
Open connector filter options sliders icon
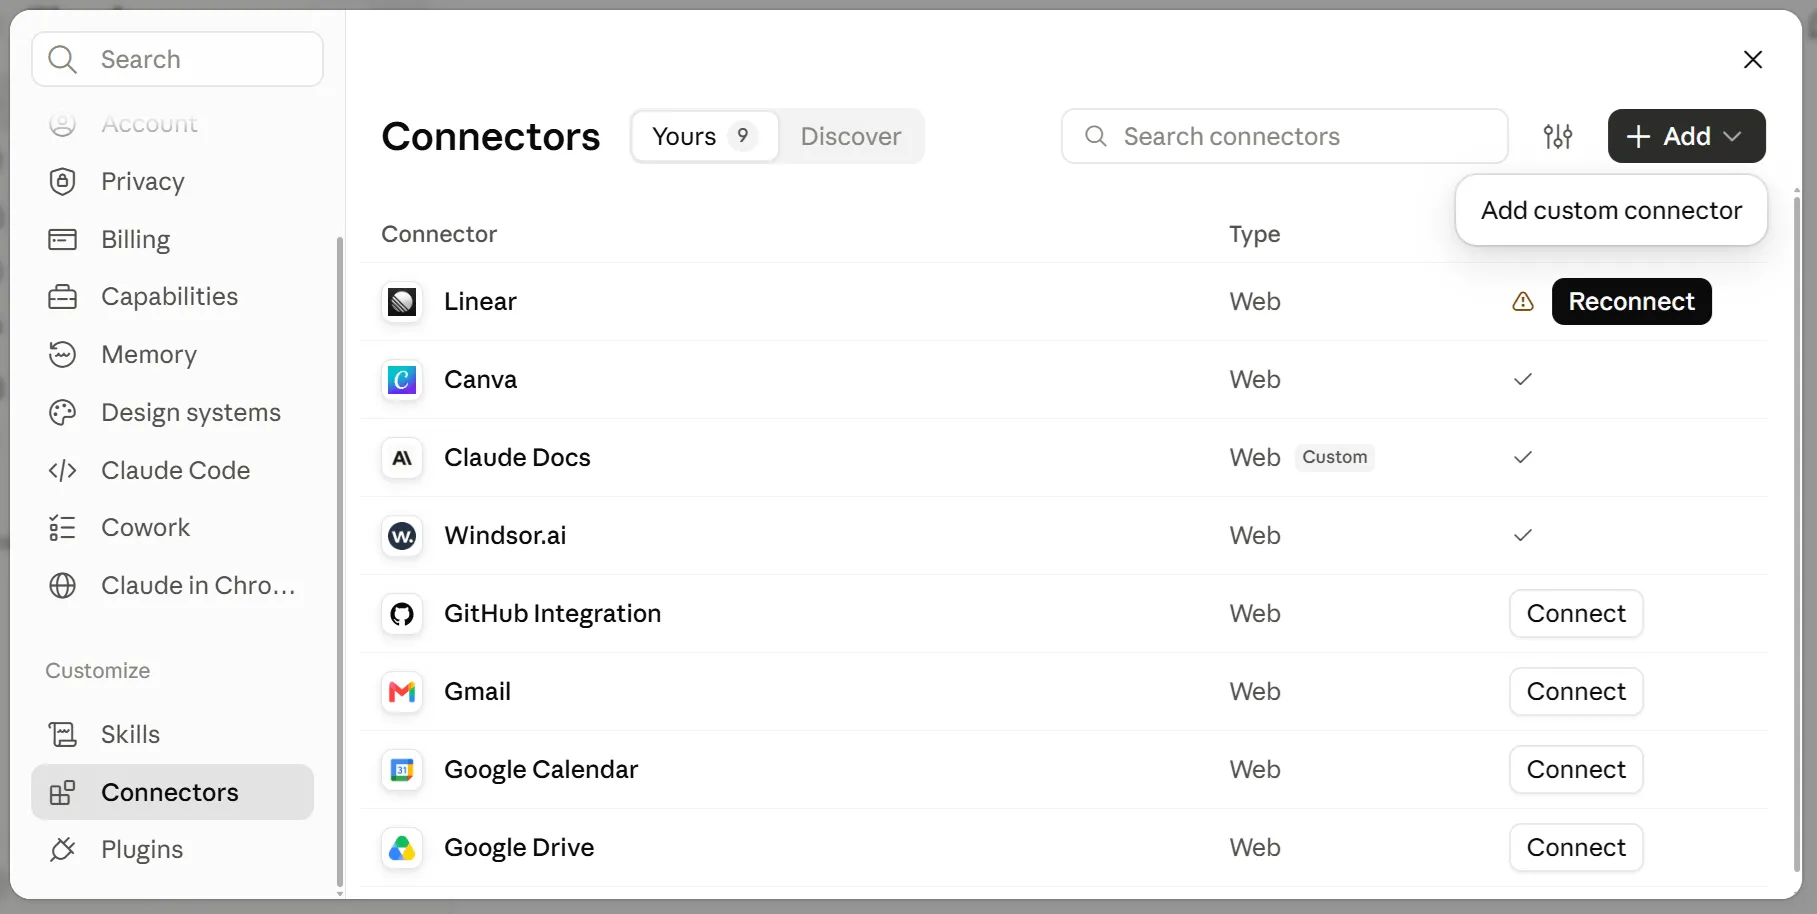(x=1558, y=136)
